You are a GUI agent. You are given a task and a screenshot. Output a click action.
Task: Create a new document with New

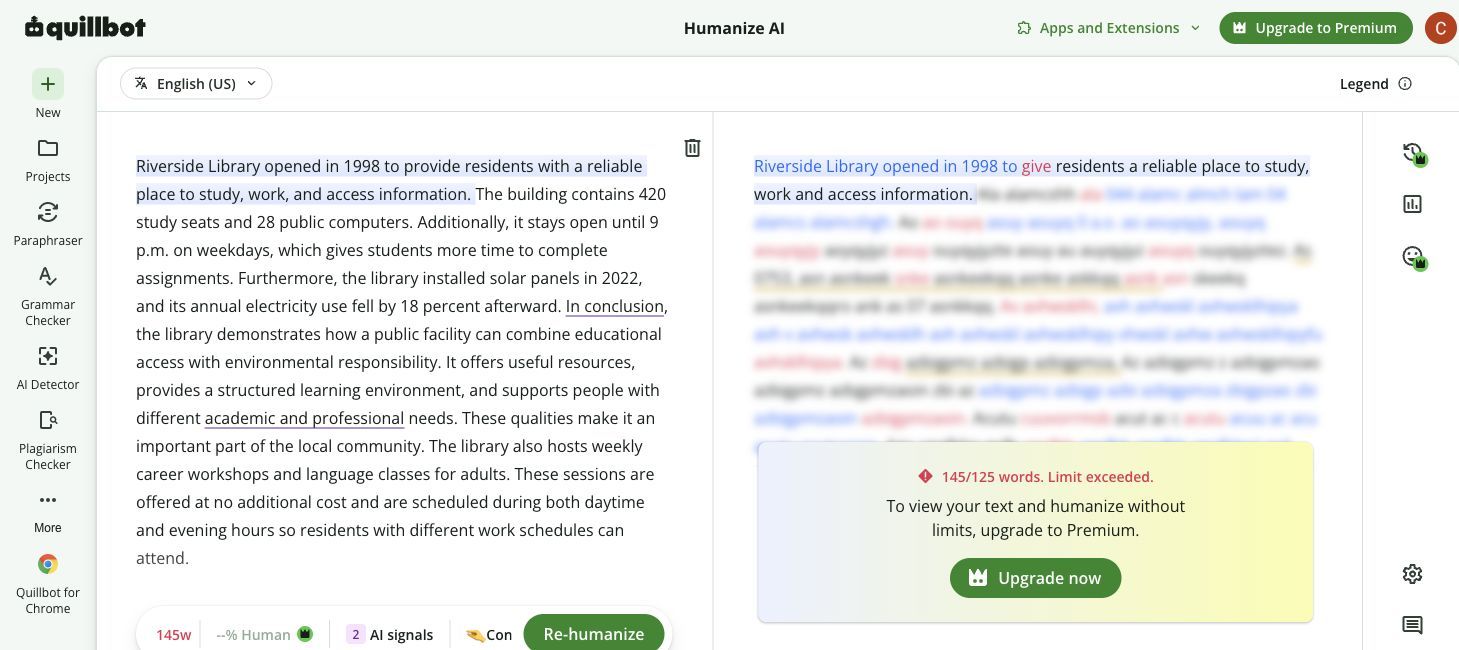[47, 95]
